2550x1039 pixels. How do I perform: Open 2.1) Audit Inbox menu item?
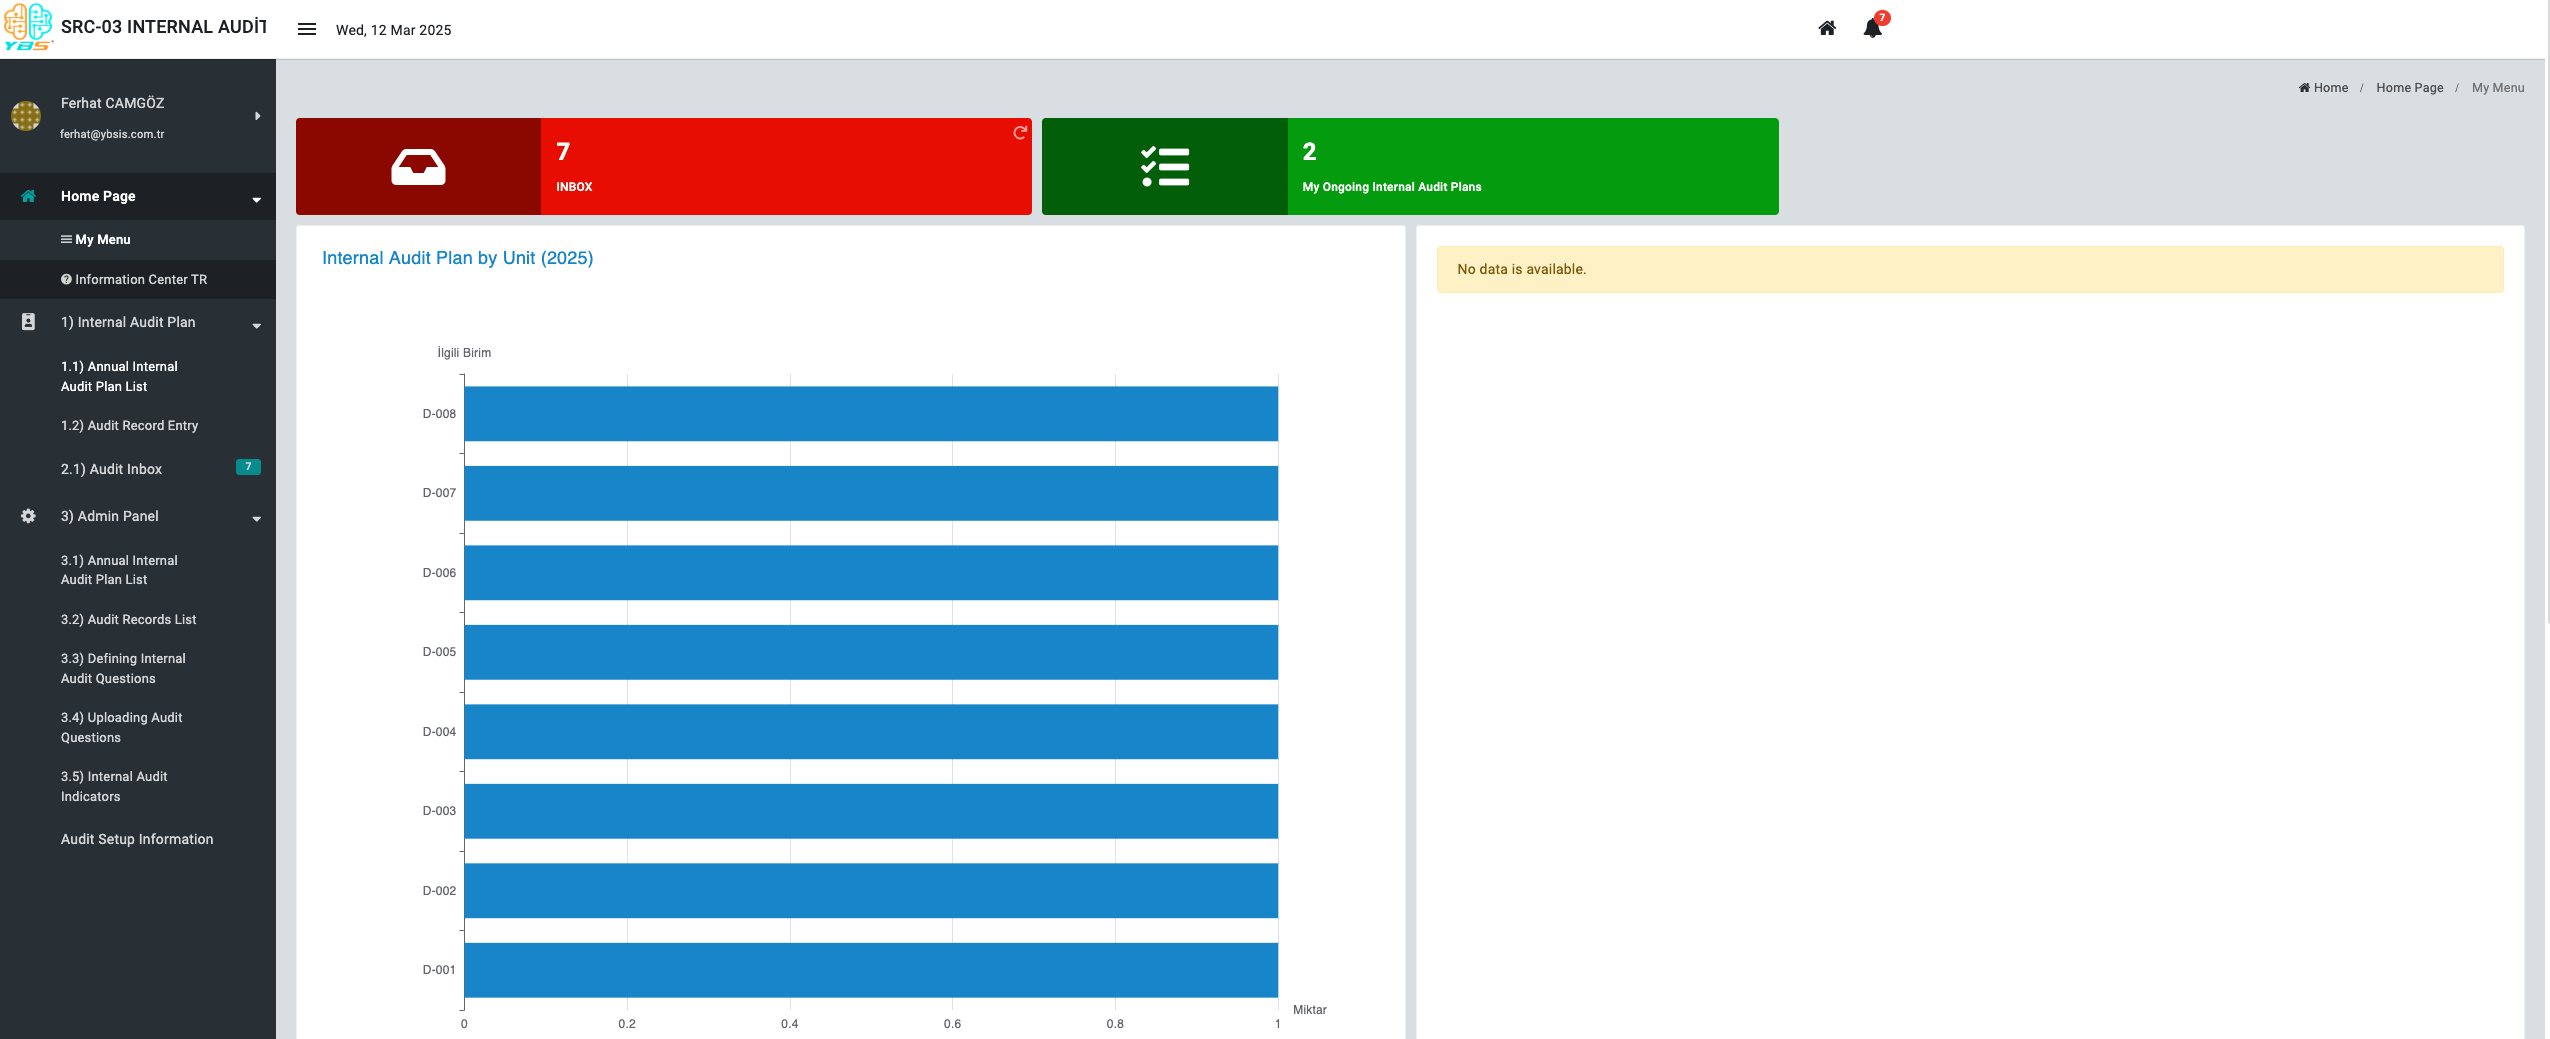point(111,469)
